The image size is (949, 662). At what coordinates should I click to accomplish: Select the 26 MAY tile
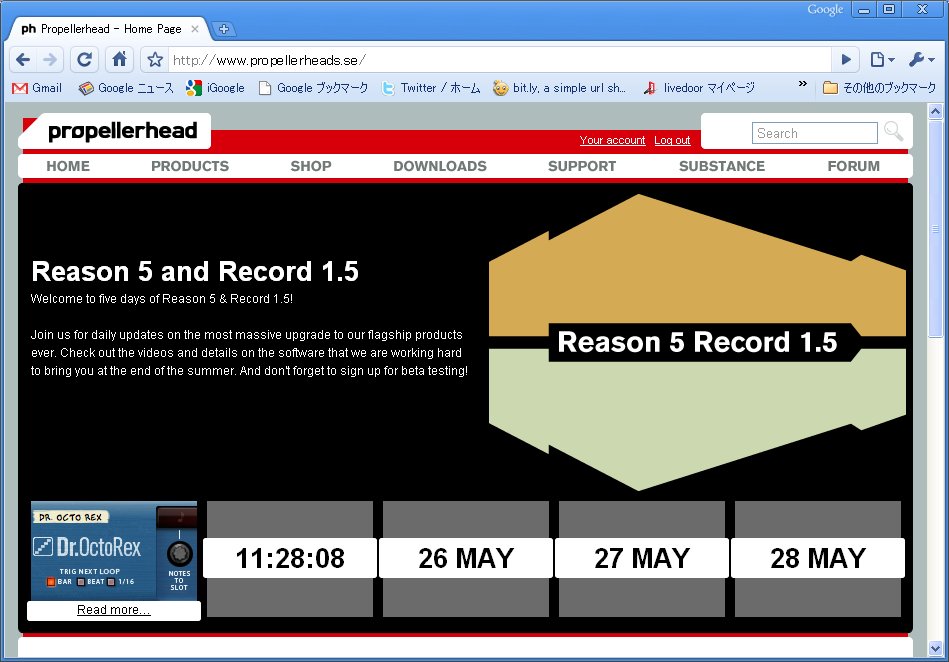(x=466, y=559)
